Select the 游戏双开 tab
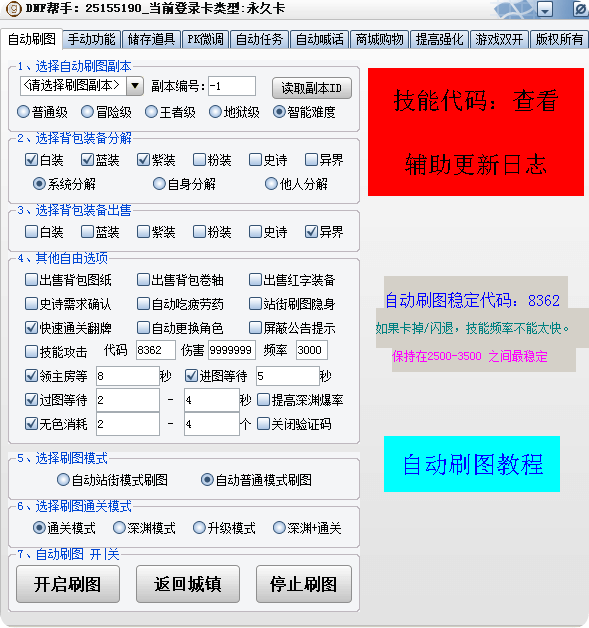 pyautogui.click(x=499, y=40)
